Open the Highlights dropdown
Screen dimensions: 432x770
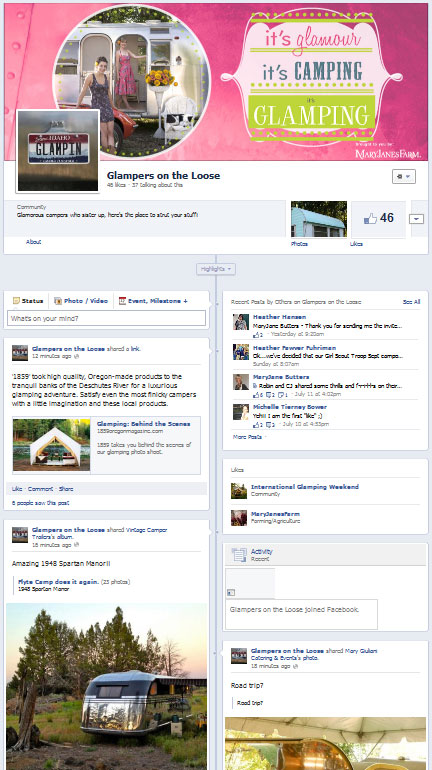[x=216, y=269]
